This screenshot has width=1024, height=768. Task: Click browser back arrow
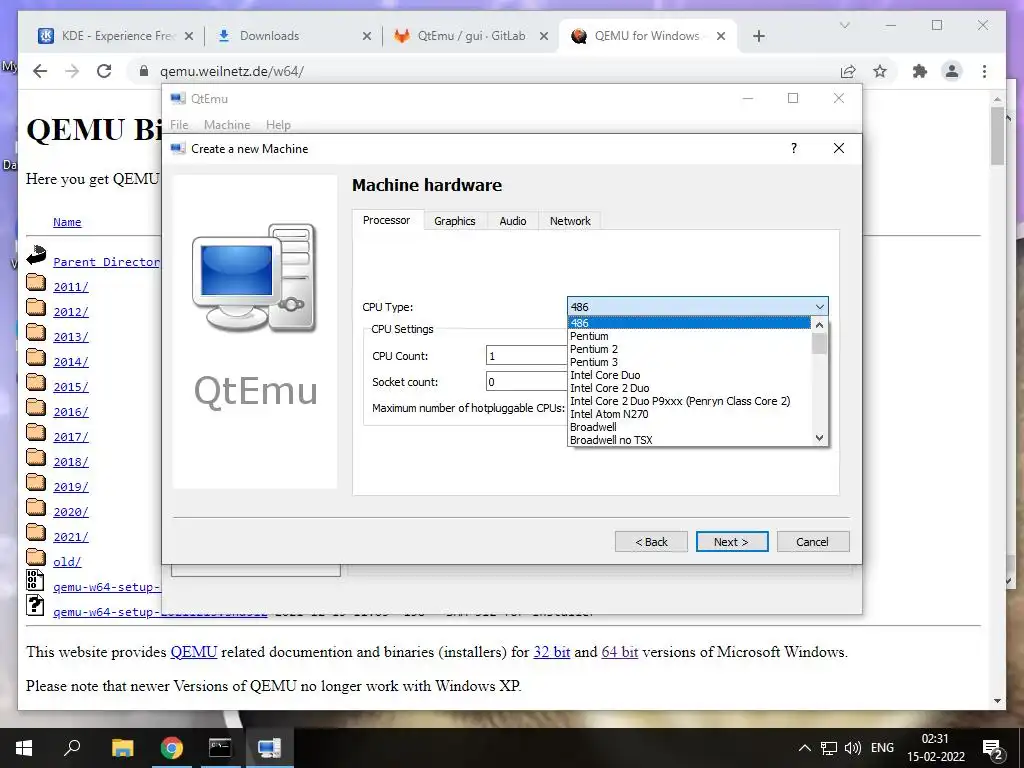(x=40, y=71)
